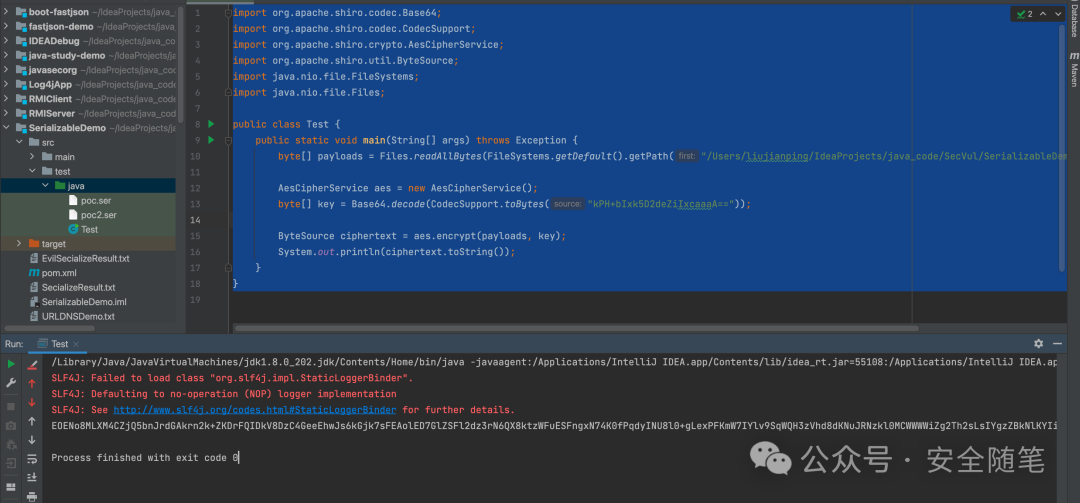Click run gutter icon beside main method line
The height and width of the screenshot is (503, 1080).
[x=211, y=140]
